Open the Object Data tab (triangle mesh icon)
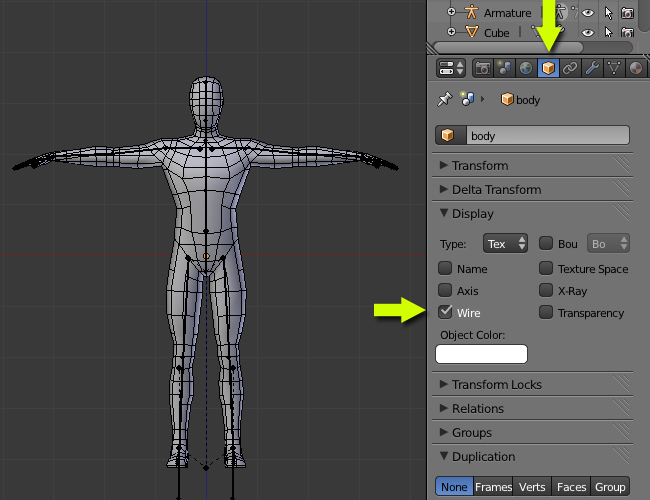The width and height of the screenshot is (650, 500). [x=614, y=68]
